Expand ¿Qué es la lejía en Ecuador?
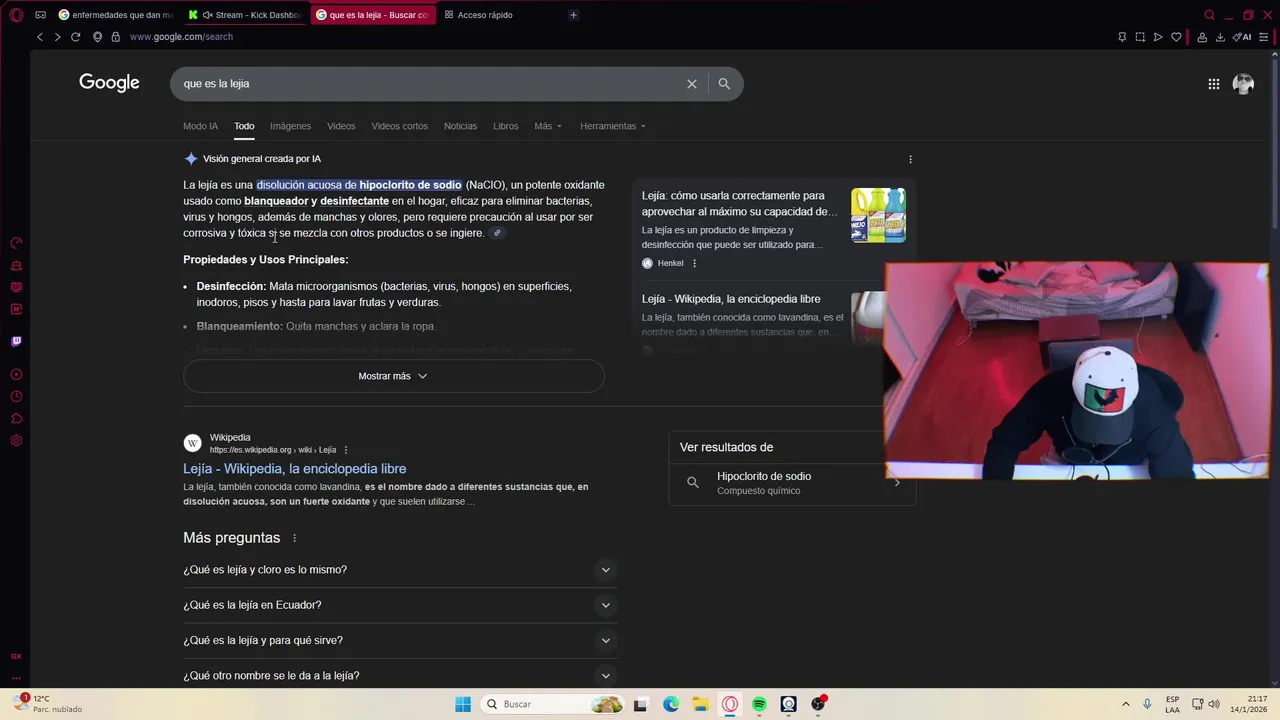 [400, 605]
